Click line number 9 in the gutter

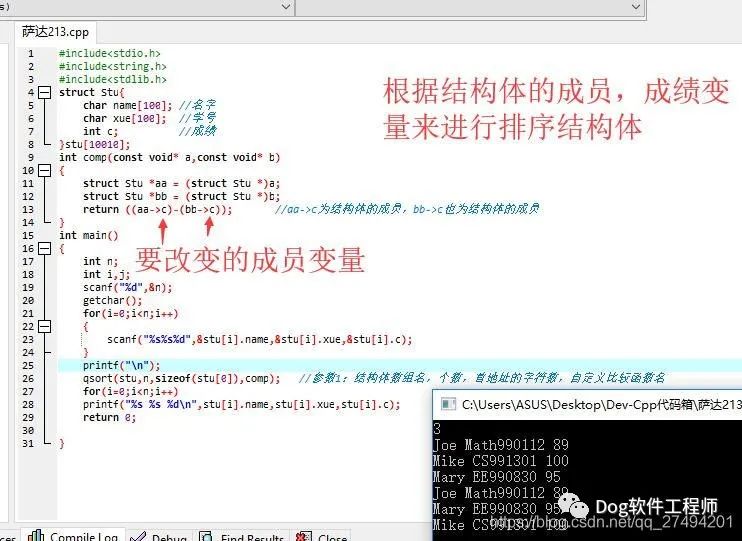point(30,158)
